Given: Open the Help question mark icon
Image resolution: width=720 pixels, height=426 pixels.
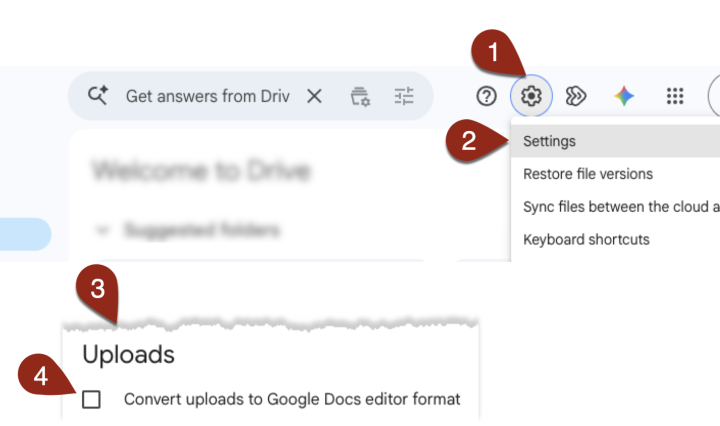Looking at the screenshot, I should pos(486,96).
